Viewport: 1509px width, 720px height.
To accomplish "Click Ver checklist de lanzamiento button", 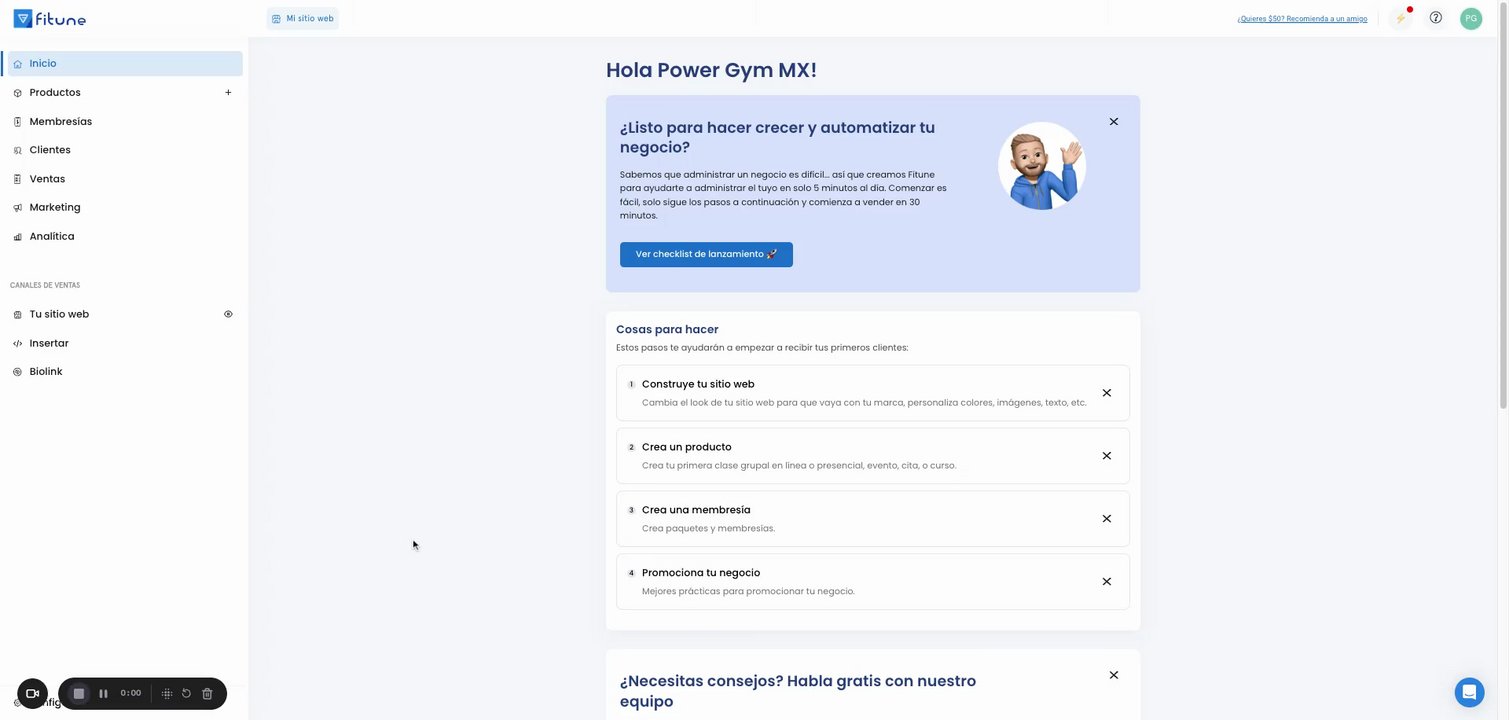I will pos(706,254).
